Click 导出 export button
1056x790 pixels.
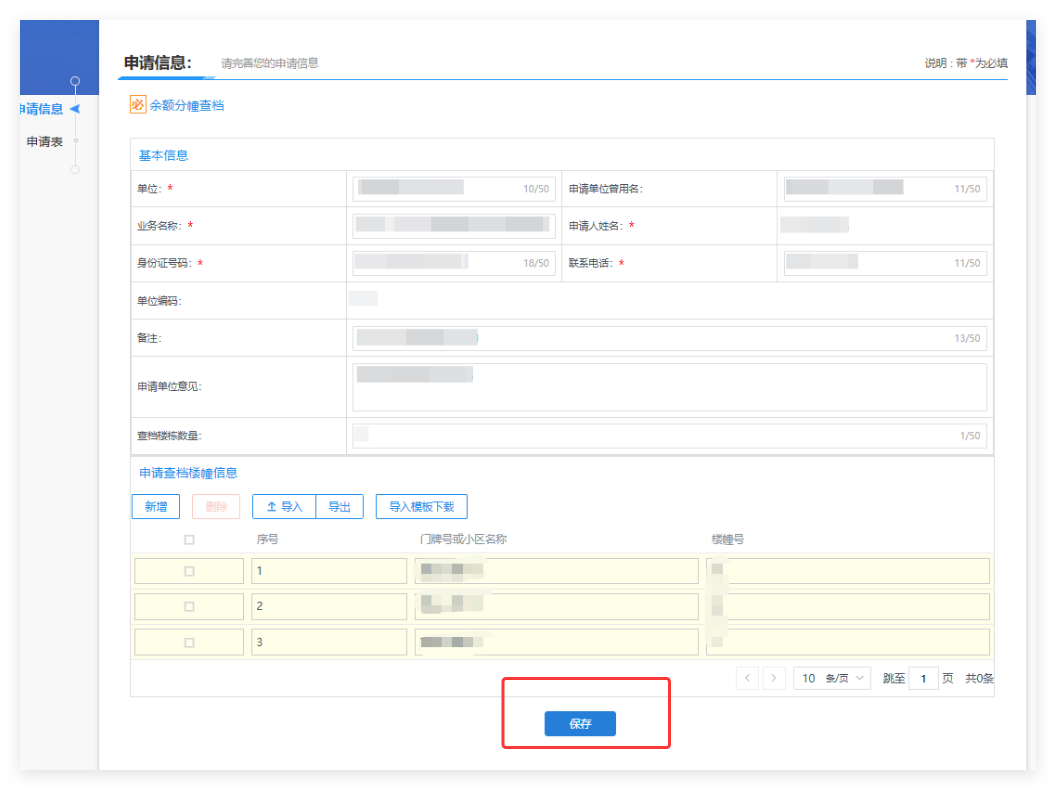coord(340,507)
